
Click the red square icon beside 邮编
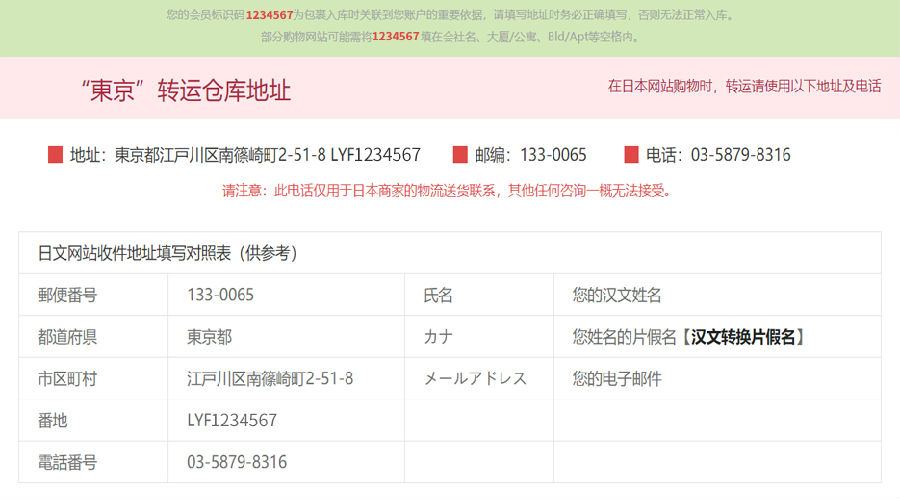tap(460, 155)
